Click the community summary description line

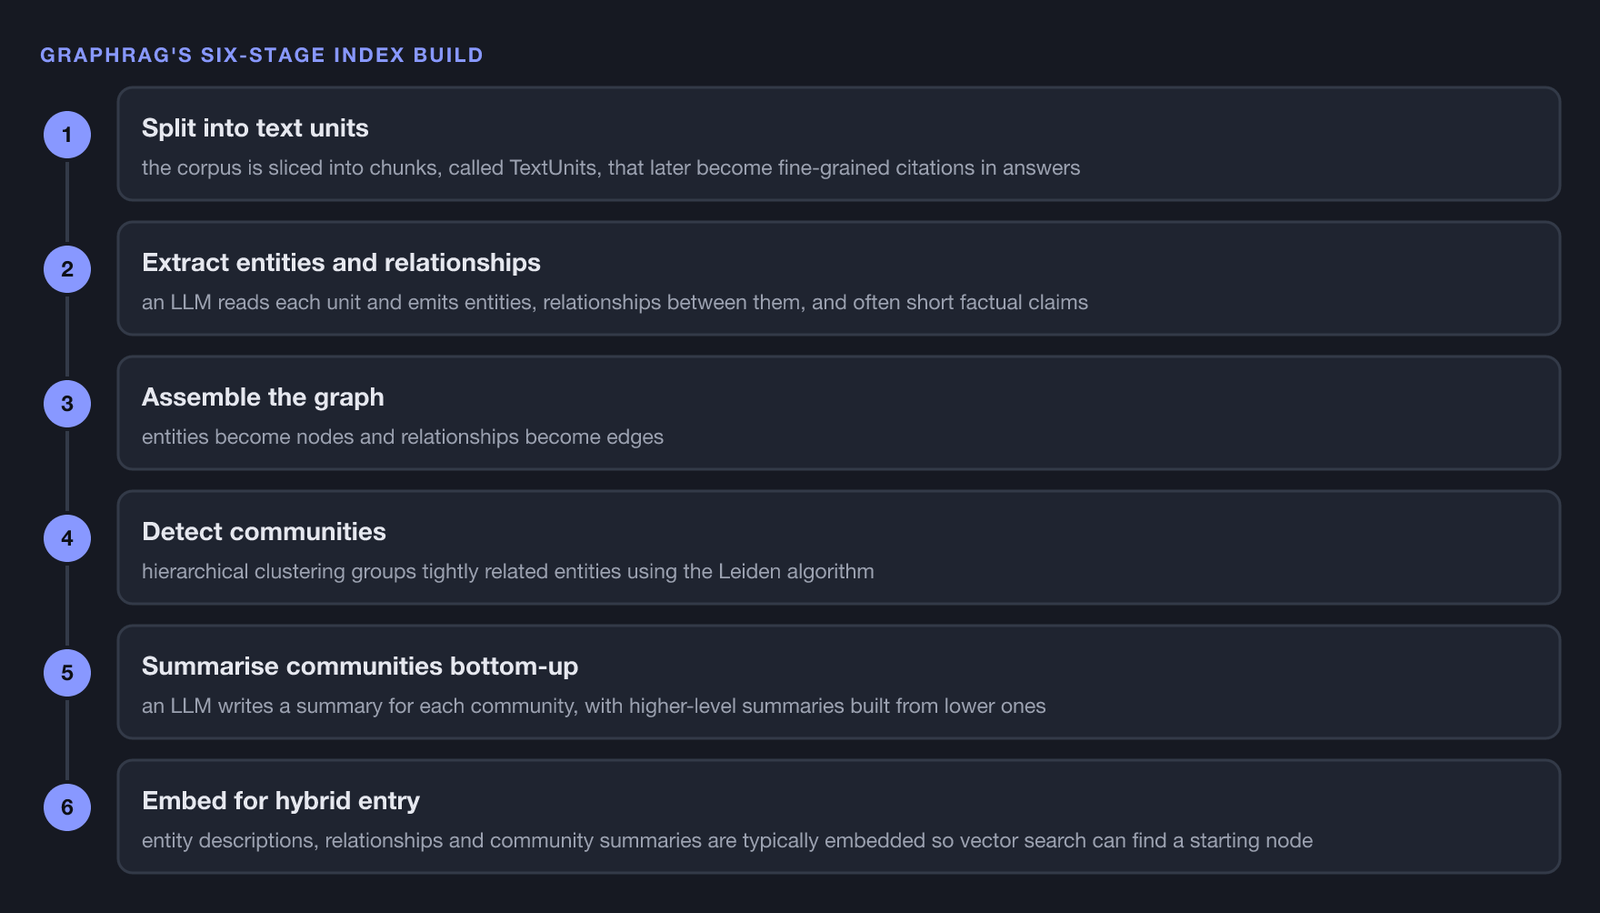594,706
